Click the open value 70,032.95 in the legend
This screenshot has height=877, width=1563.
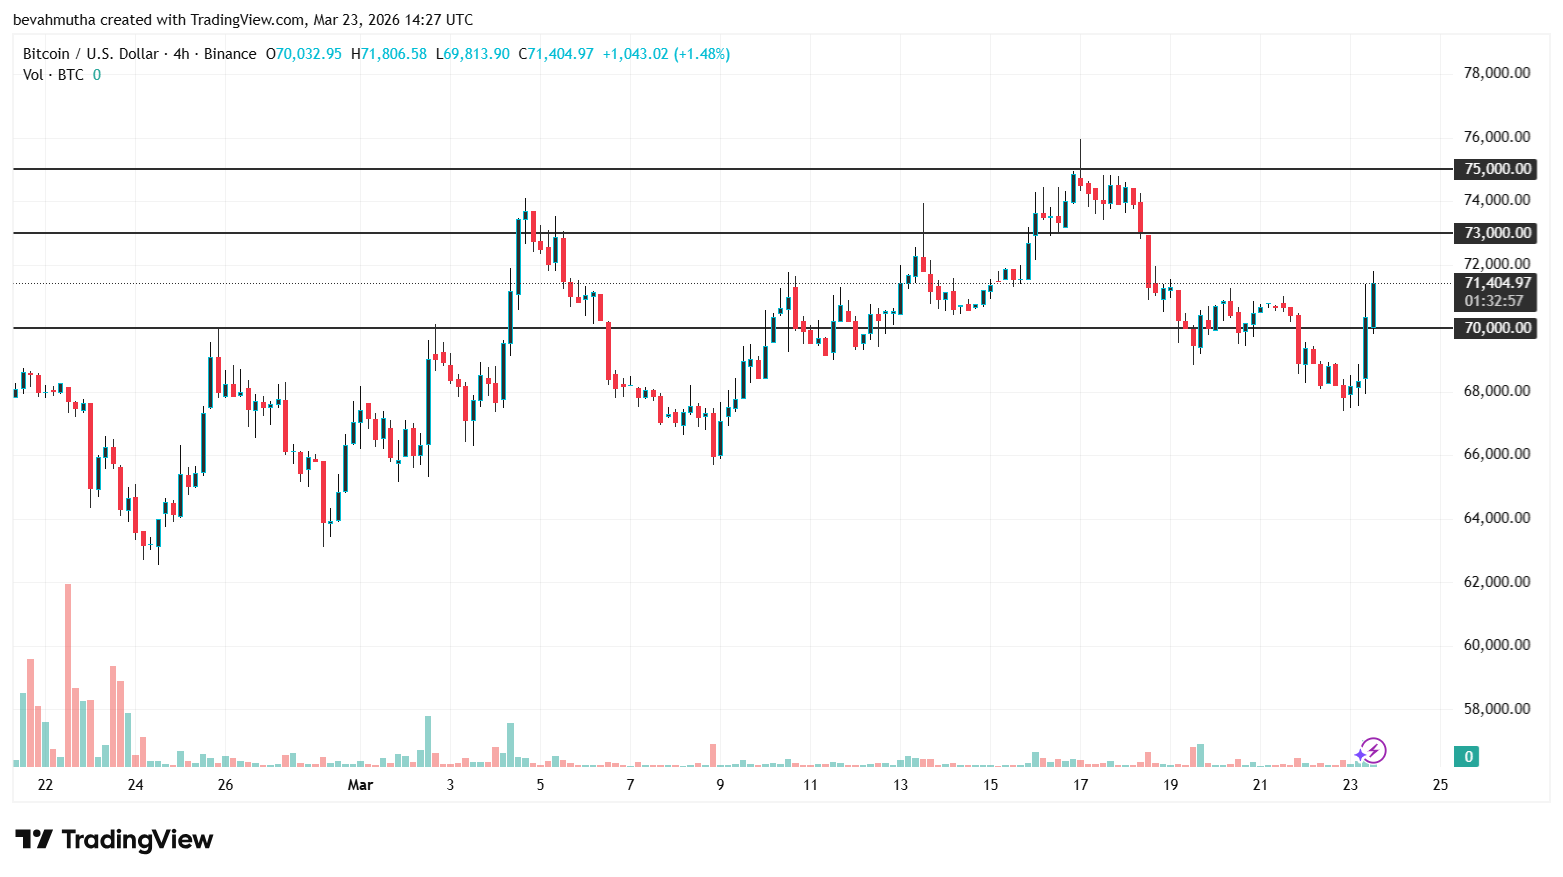(x=305, y=53)
